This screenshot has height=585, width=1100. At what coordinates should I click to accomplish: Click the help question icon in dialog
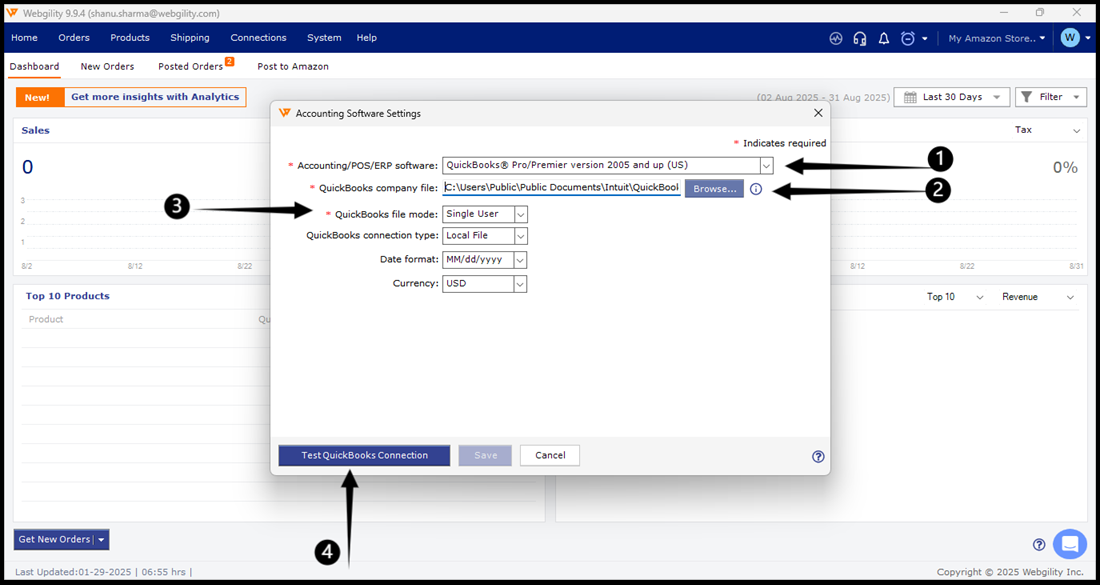pyautogui.click(x=818, y=456)
